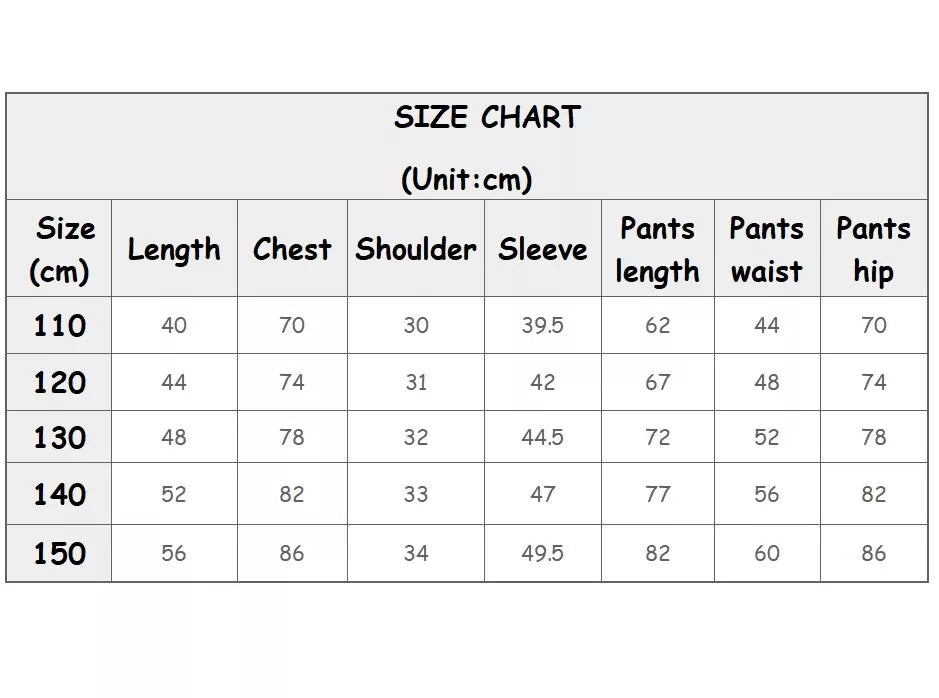939x698 pixels.
Task: Select the Length column header
Action: [x=174, y=248]
